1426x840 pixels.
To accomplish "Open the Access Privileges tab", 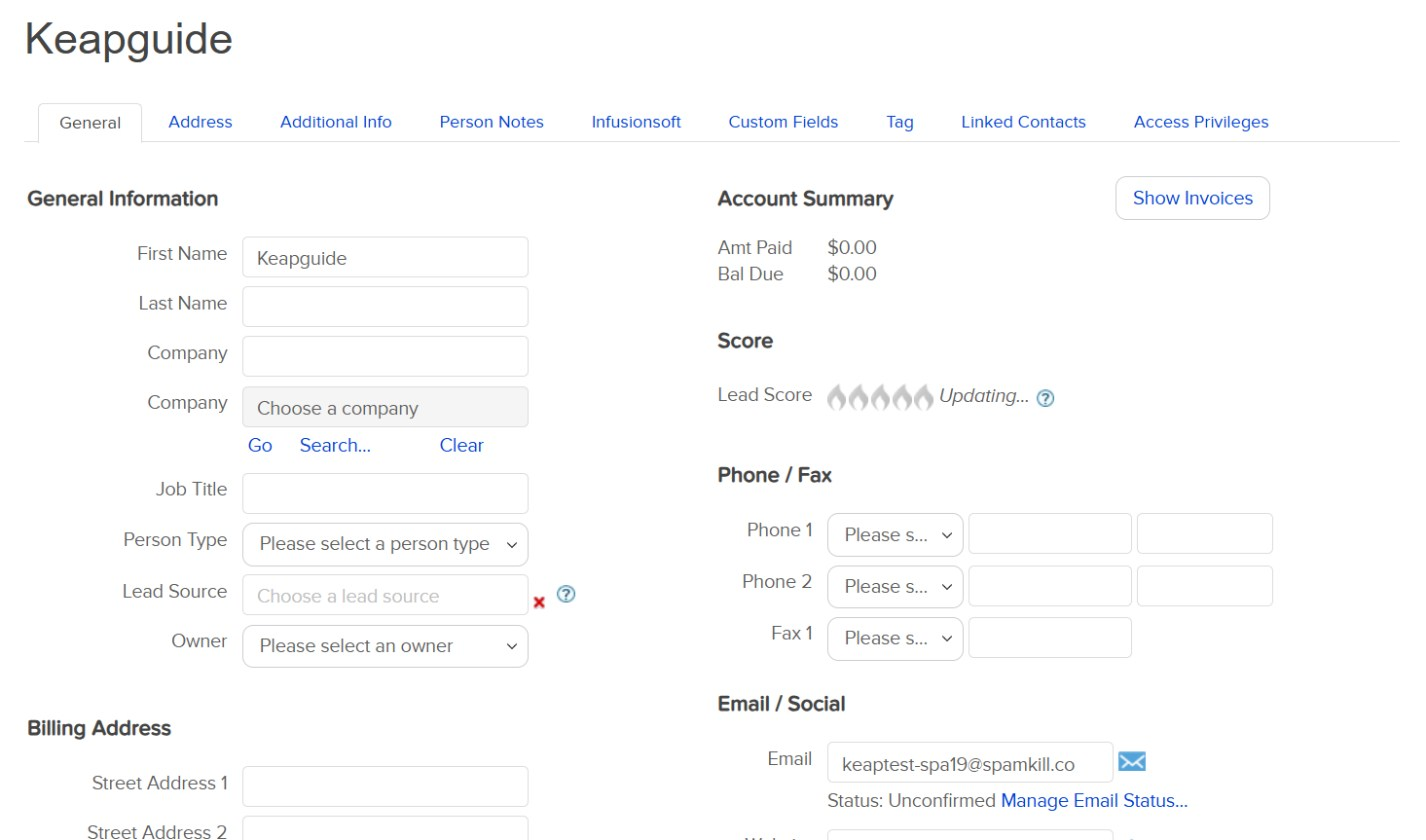I will point(1201,122).
